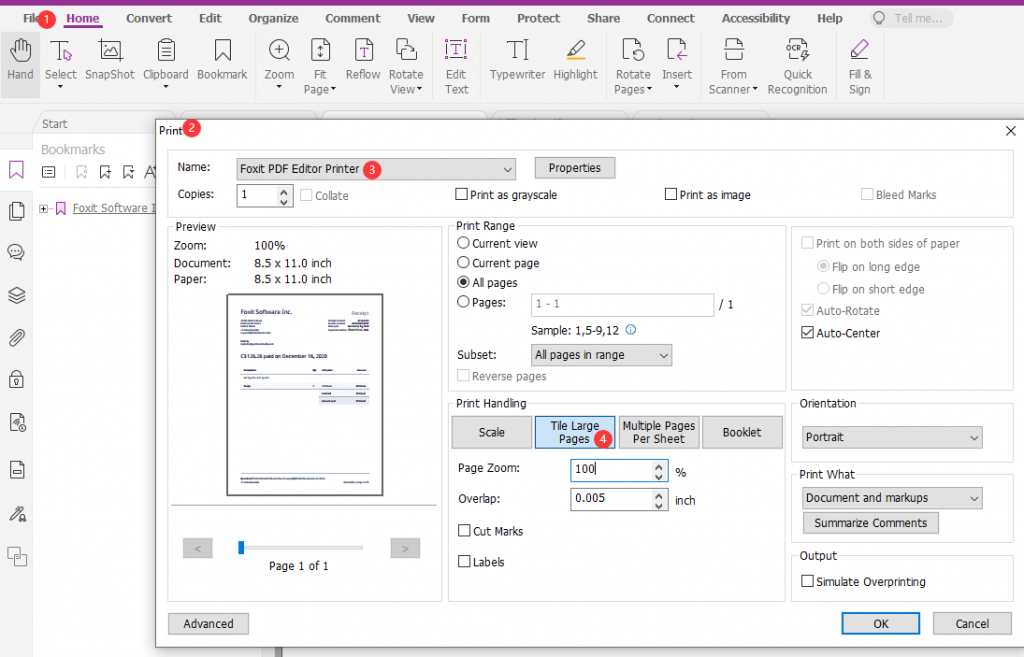Open Attachments panel paperclip icon
This screenshot has height=657, width=1024.
point(16,338)
